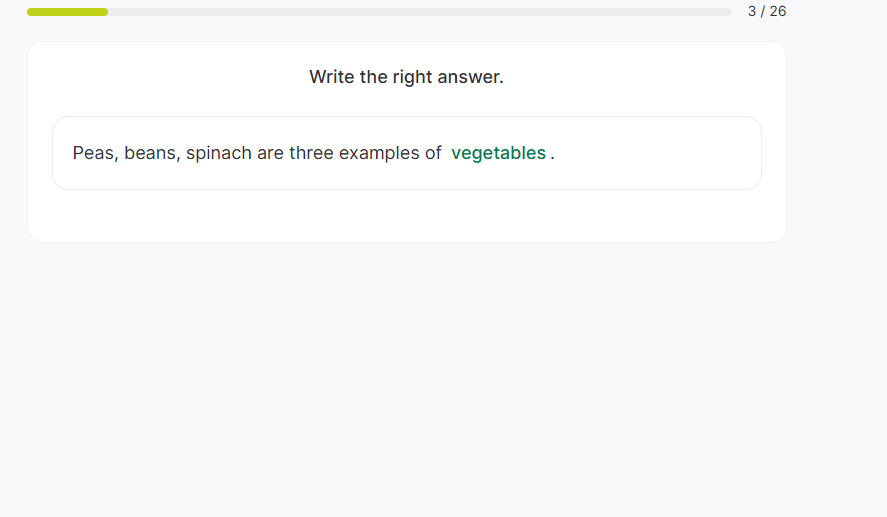This screenshot has height=517, width=887.
Task: Click the 3 / 26 question counter
Action: (766, 11)
